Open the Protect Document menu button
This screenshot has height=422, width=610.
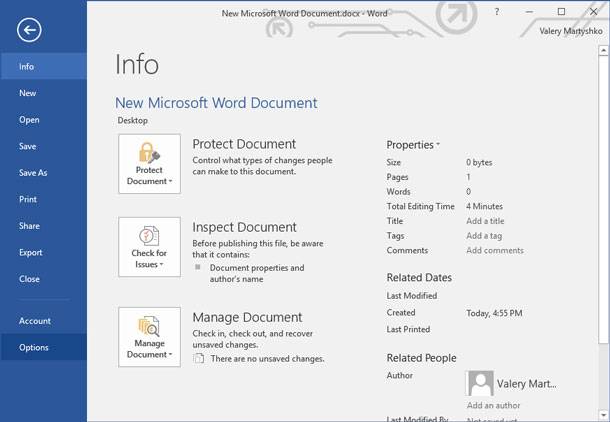tap(149, 164)
